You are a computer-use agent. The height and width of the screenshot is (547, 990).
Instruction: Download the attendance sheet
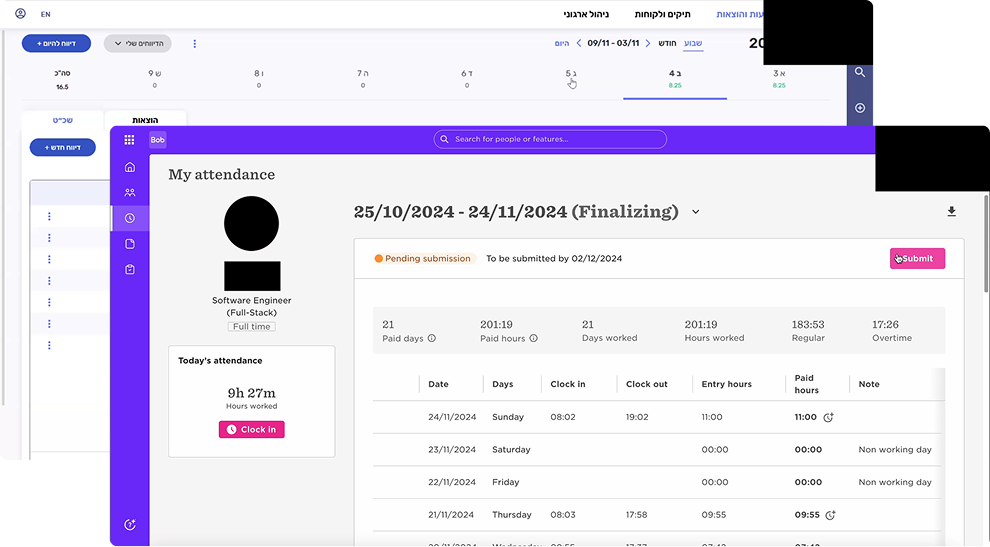951,212
